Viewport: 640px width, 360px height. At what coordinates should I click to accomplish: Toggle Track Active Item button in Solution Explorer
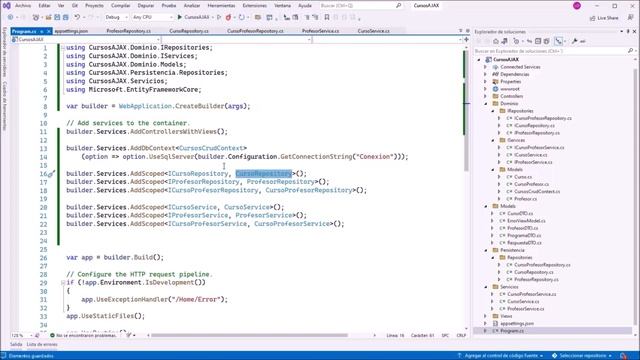coord(558,41)
